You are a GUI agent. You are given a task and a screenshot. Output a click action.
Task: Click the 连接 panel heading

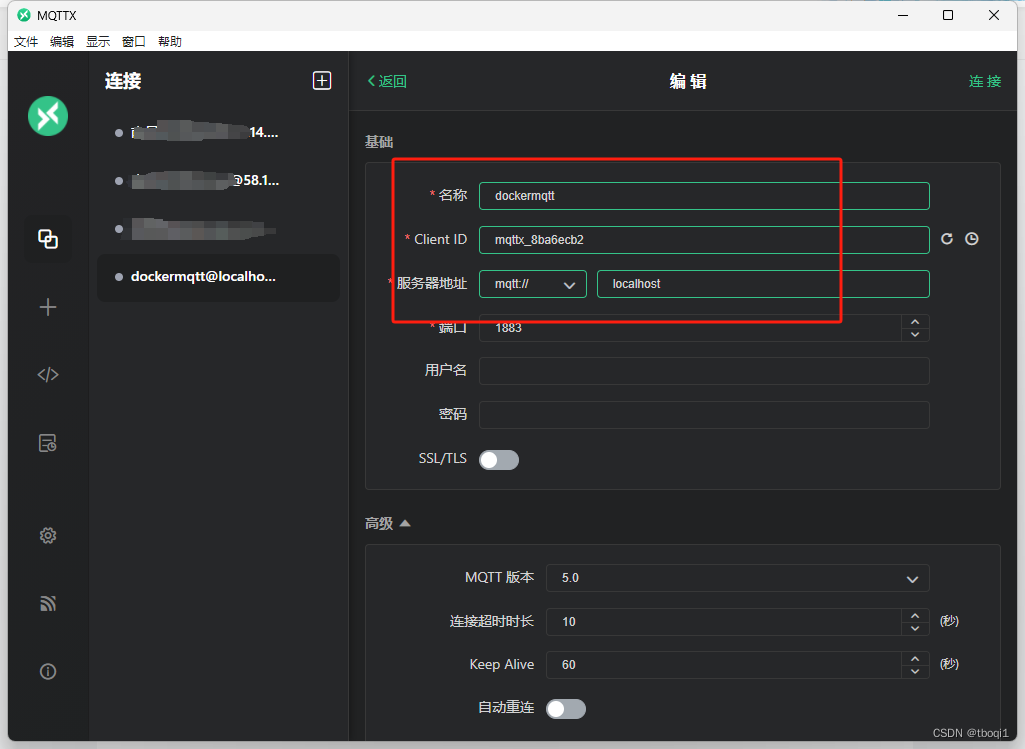click(x=123, y=81)
